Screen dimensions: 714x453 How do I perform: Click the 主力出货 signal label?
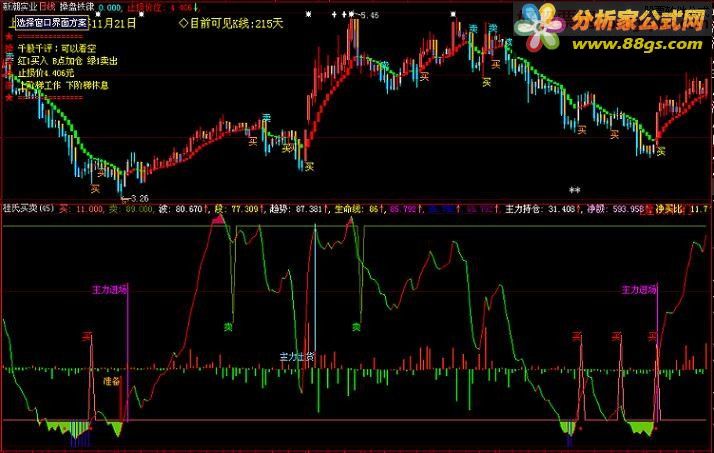[x=297, y=356]
